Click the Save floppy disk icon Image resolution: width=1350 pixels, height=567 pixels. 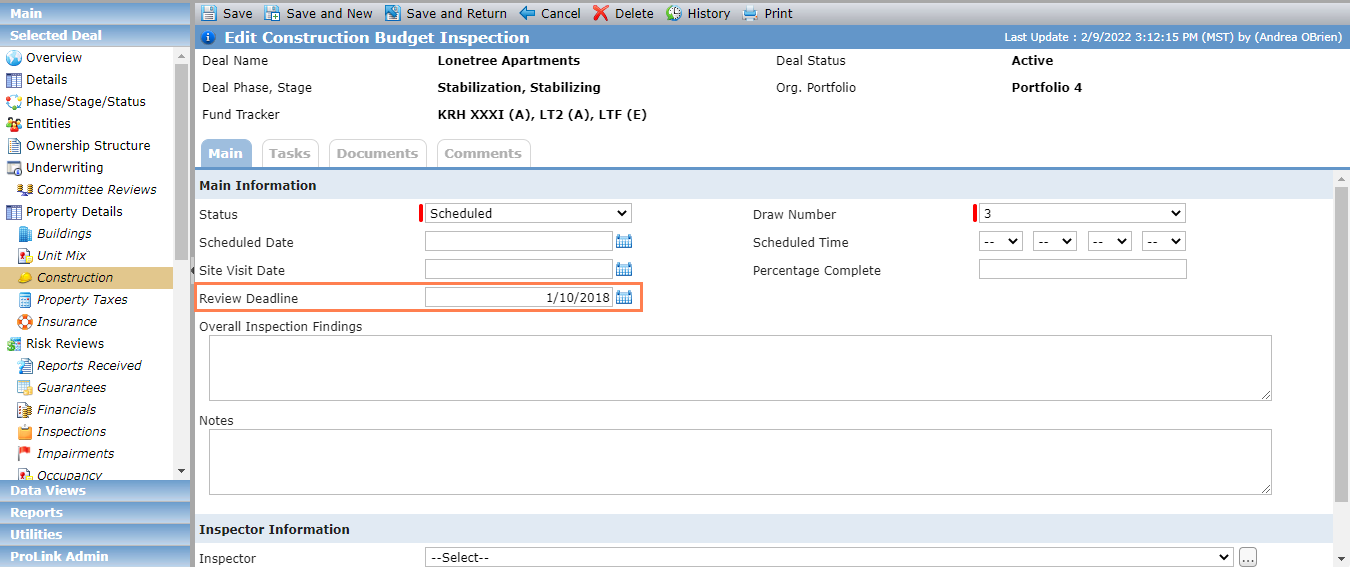click(208, 13)
